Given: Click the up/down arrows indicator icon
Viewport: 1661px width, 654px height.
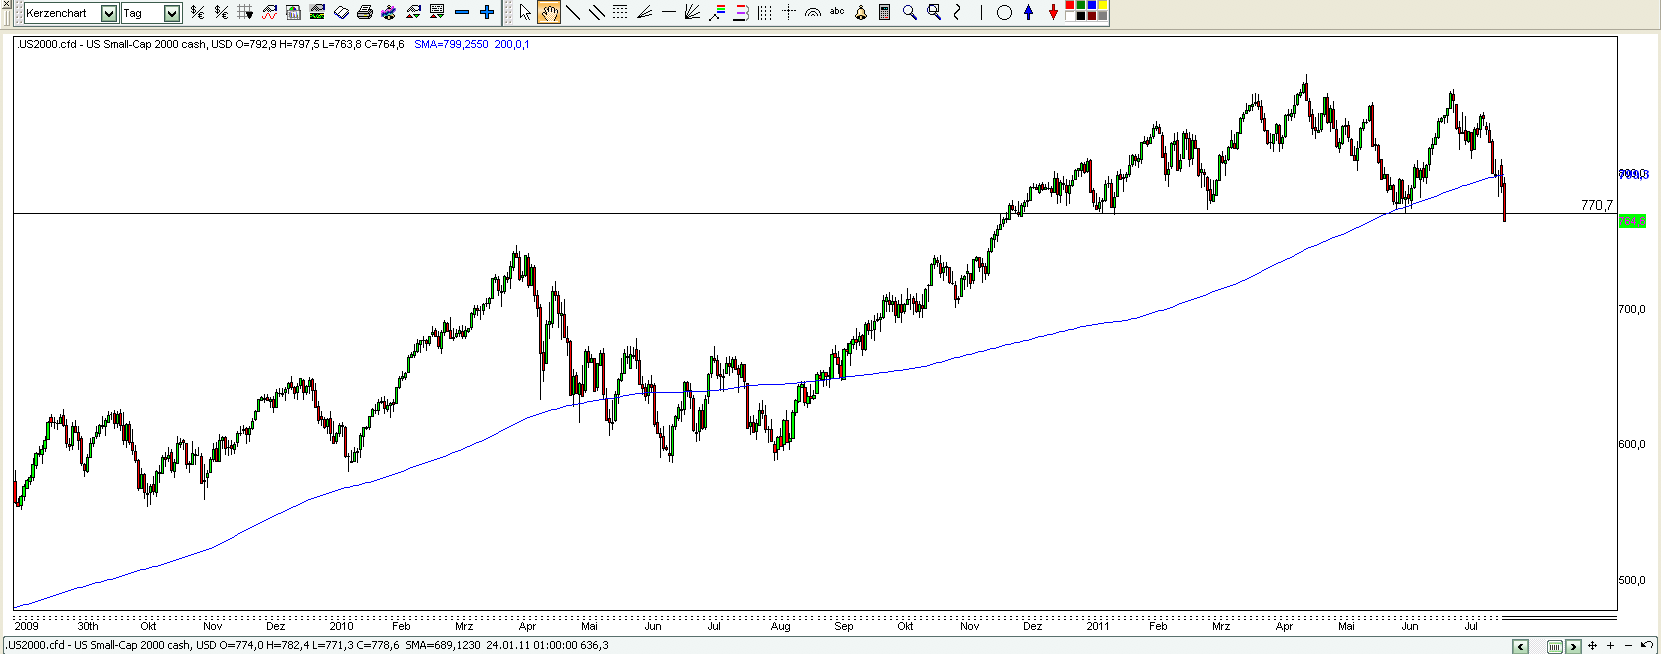Looking at the screenshot, I should point(413,13).
